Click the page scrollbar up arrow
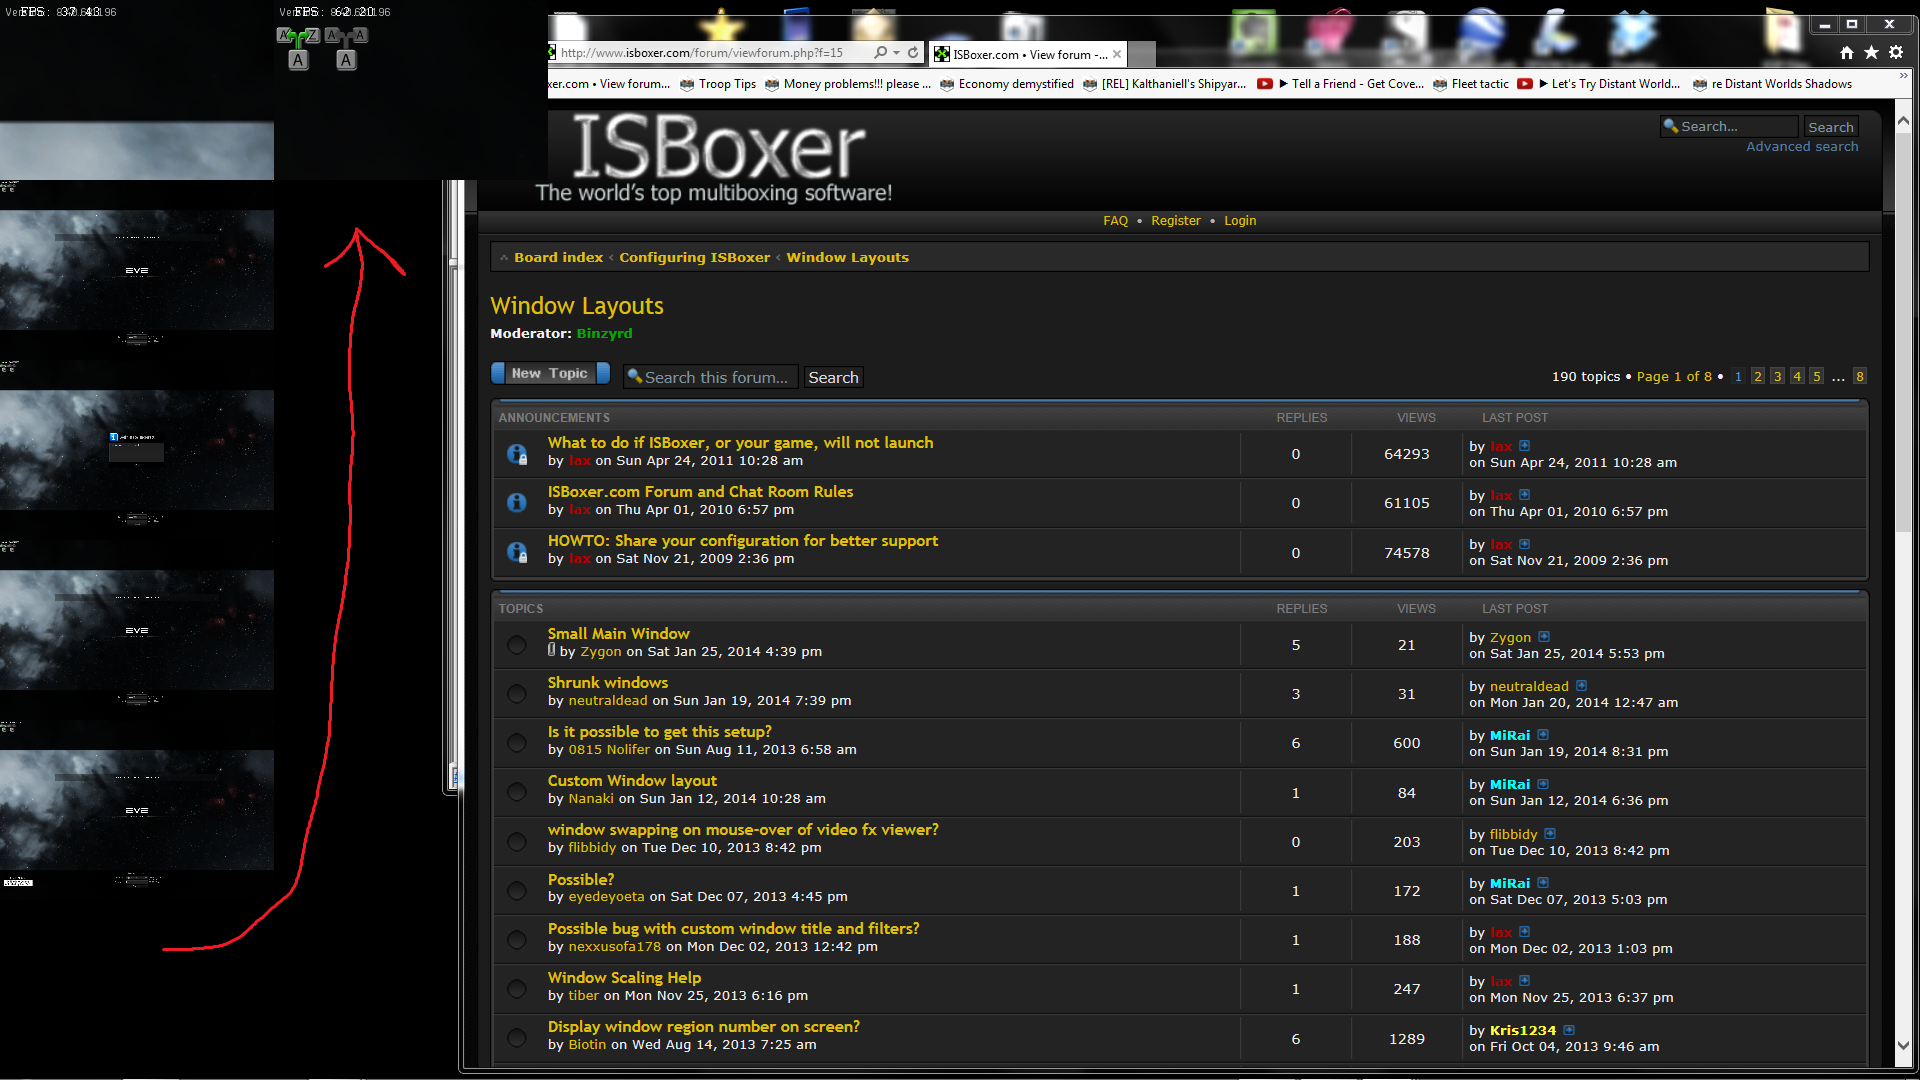The image size is (1920, 1080). click(x=1903, y=121)
